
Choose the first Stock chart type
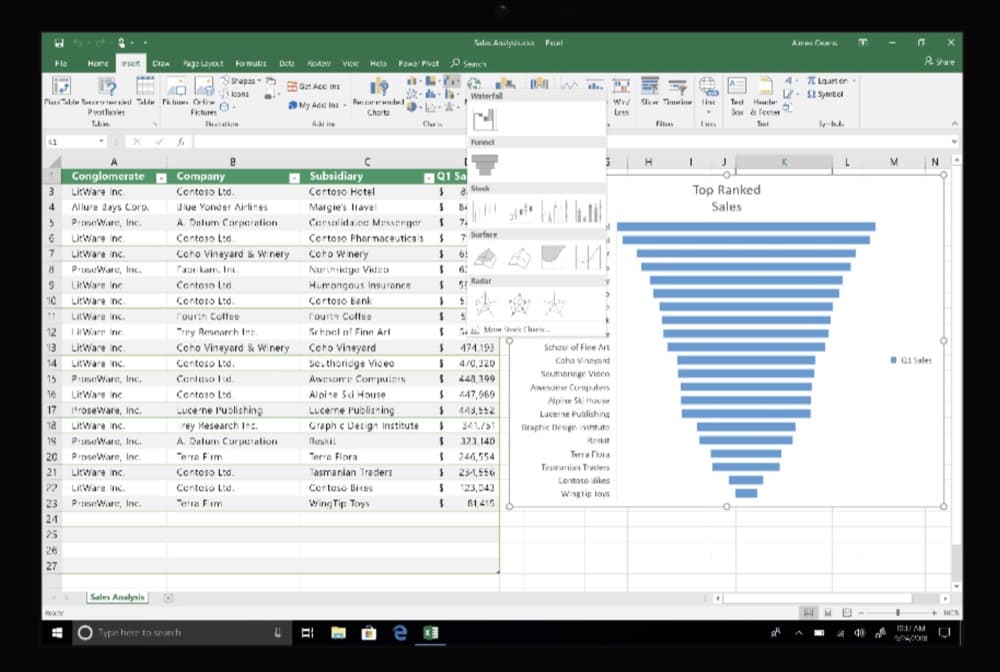485,211
